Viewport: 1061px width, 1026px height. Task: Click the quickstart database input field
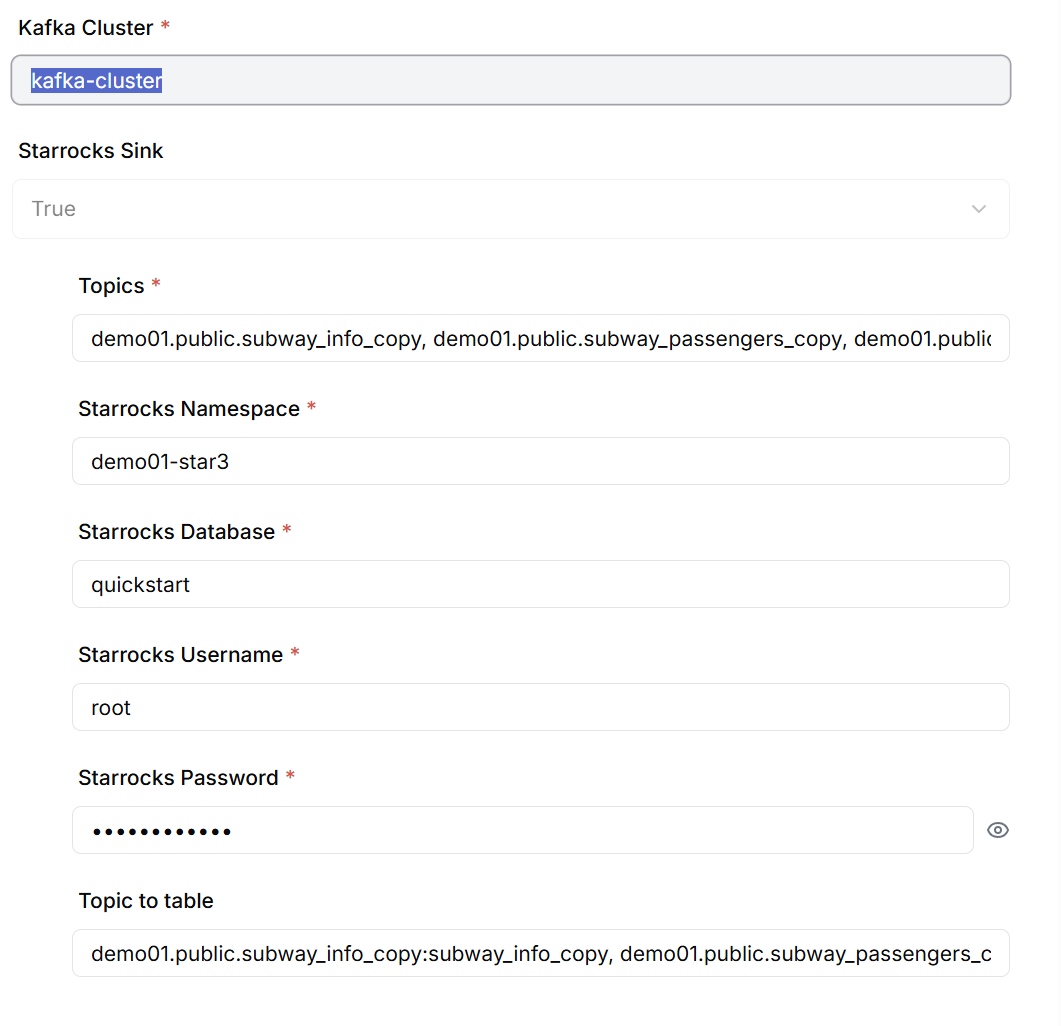[540, 585]
